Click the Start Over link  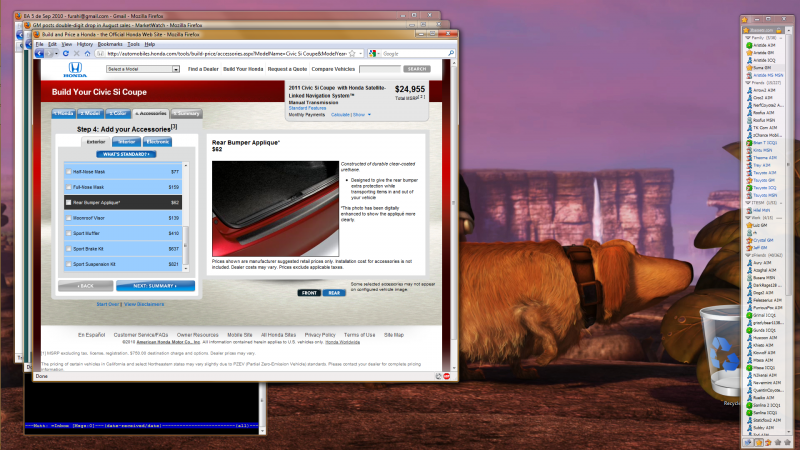pyautogui.click(x=107, y=303)
